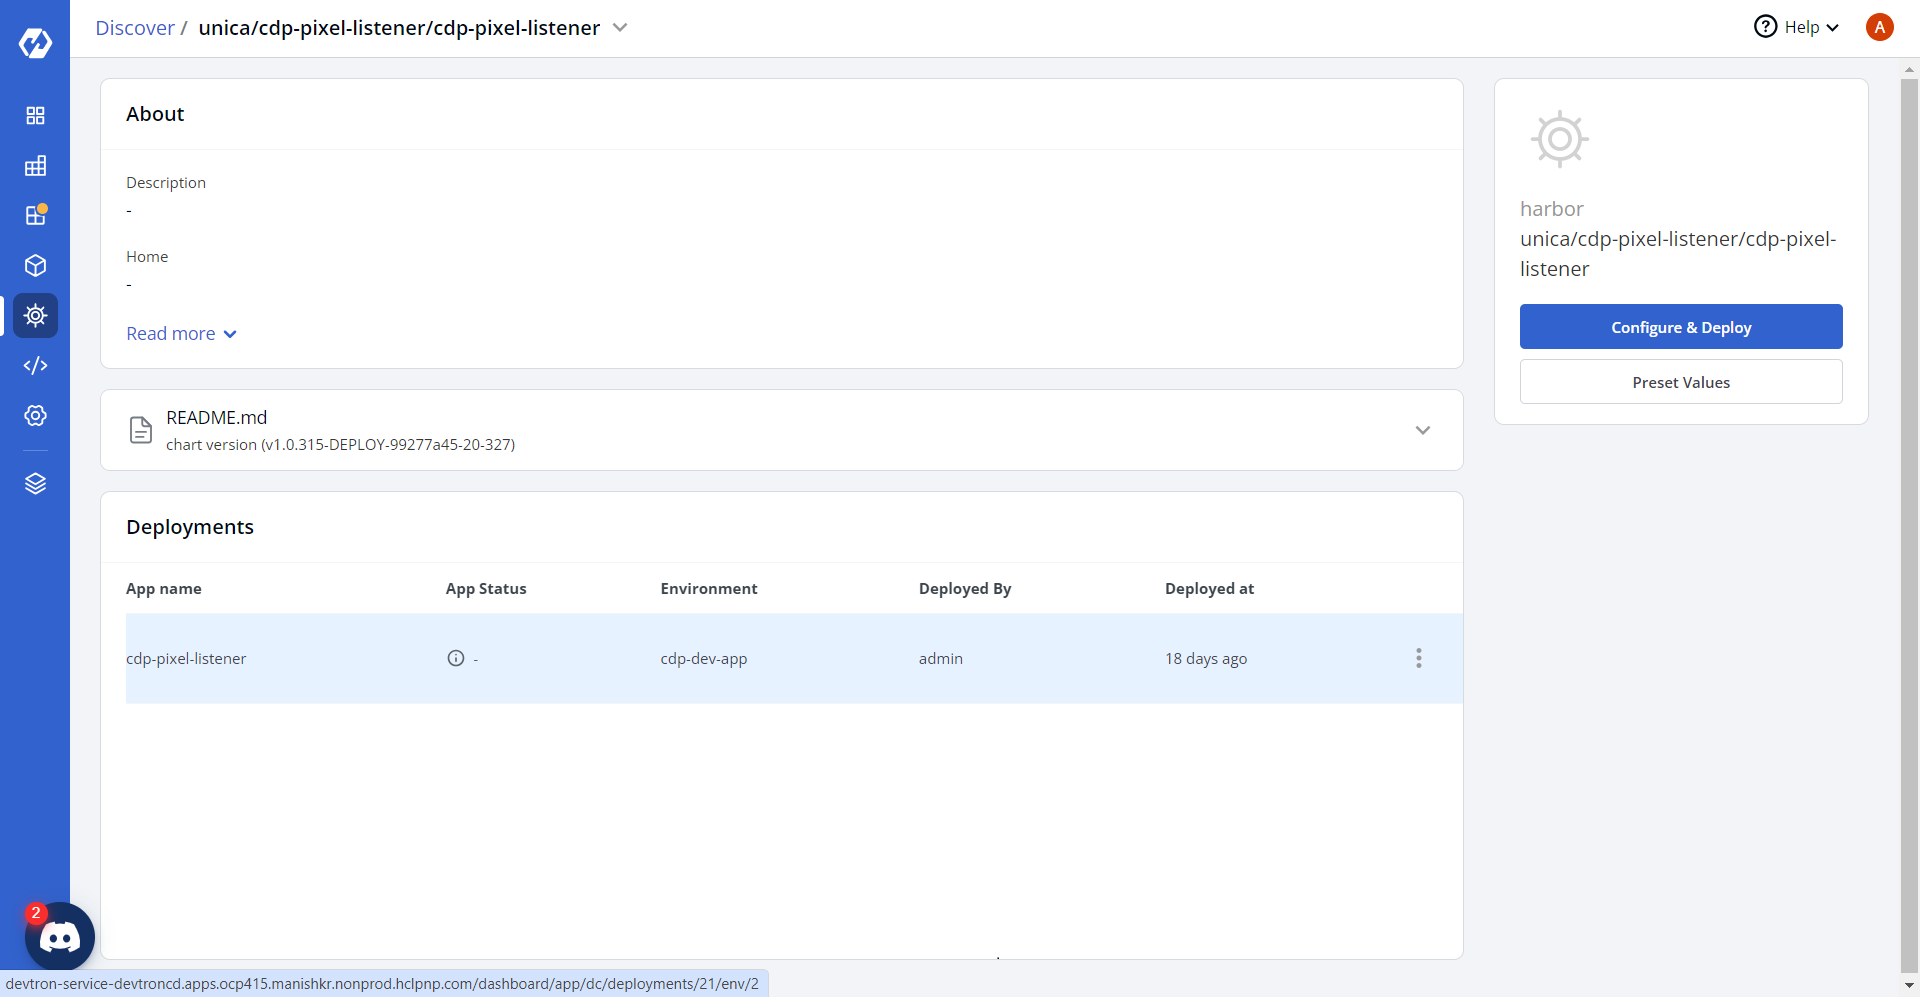Select the Chart Store helm icon
The height and width of the screenshot is (997, 1920).
pyautogui.click(x=35, y=316)
